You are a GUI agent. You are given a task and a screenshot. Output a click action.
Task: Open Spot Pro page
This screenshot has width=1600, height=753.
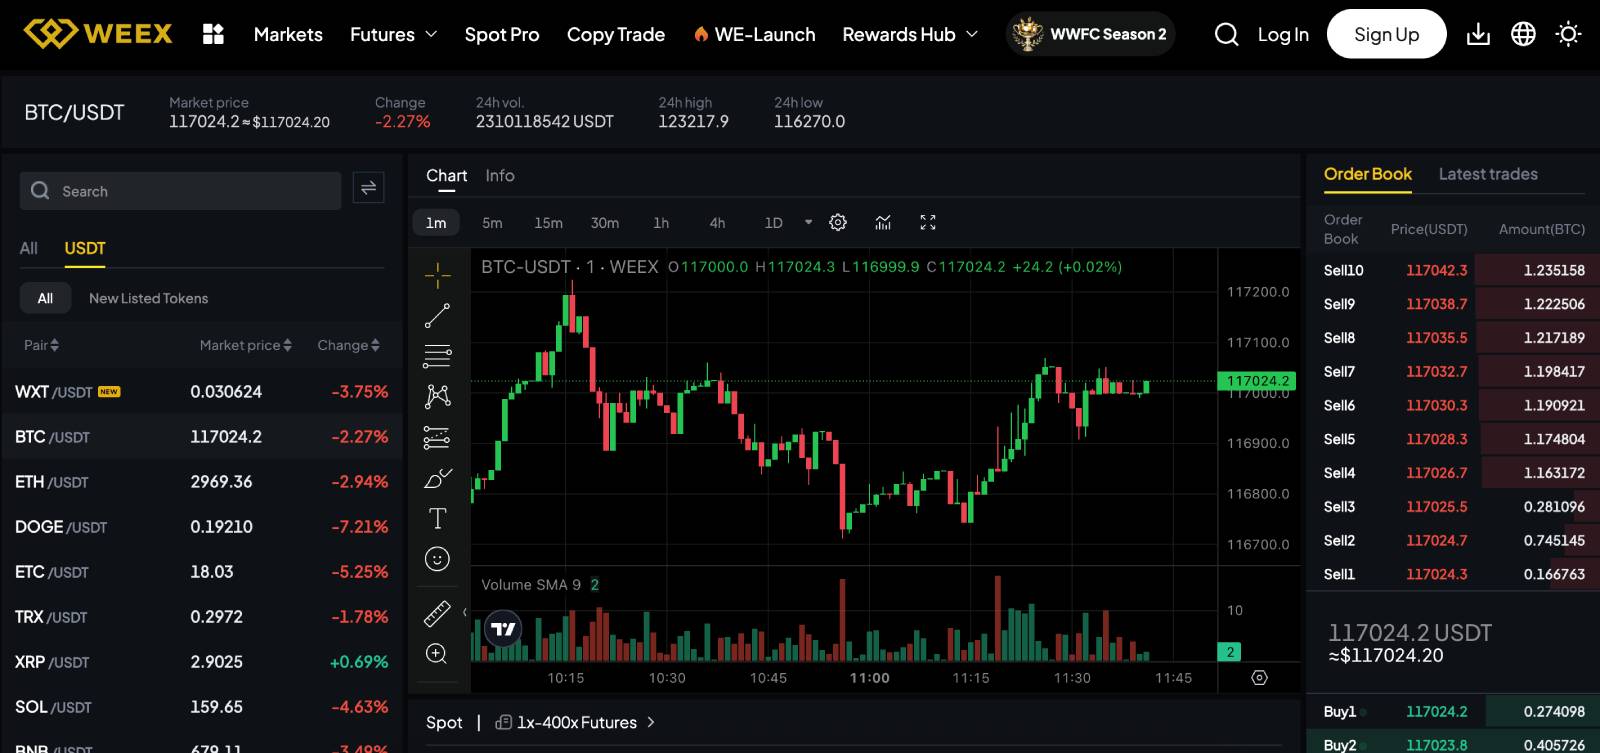pos(502,34)
